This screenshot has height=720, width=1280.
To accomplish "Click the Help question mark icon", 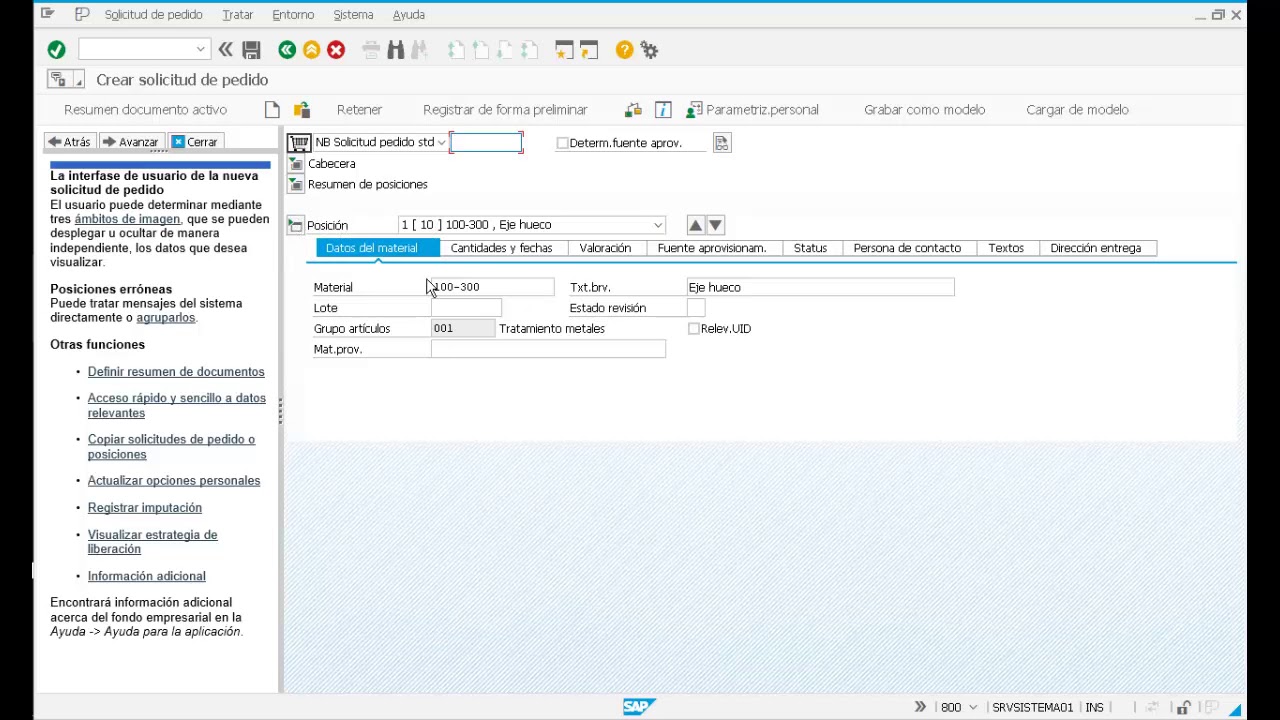I will (x=624, y=50).
